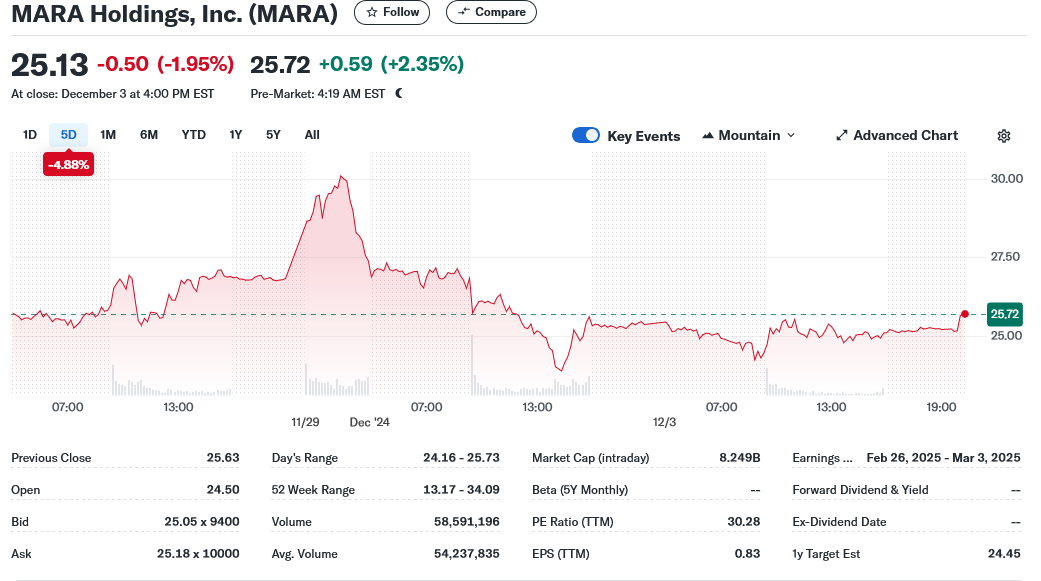1041x581 pixels.
Task: Click Market Cap value 8.249B
Action: 740,457
